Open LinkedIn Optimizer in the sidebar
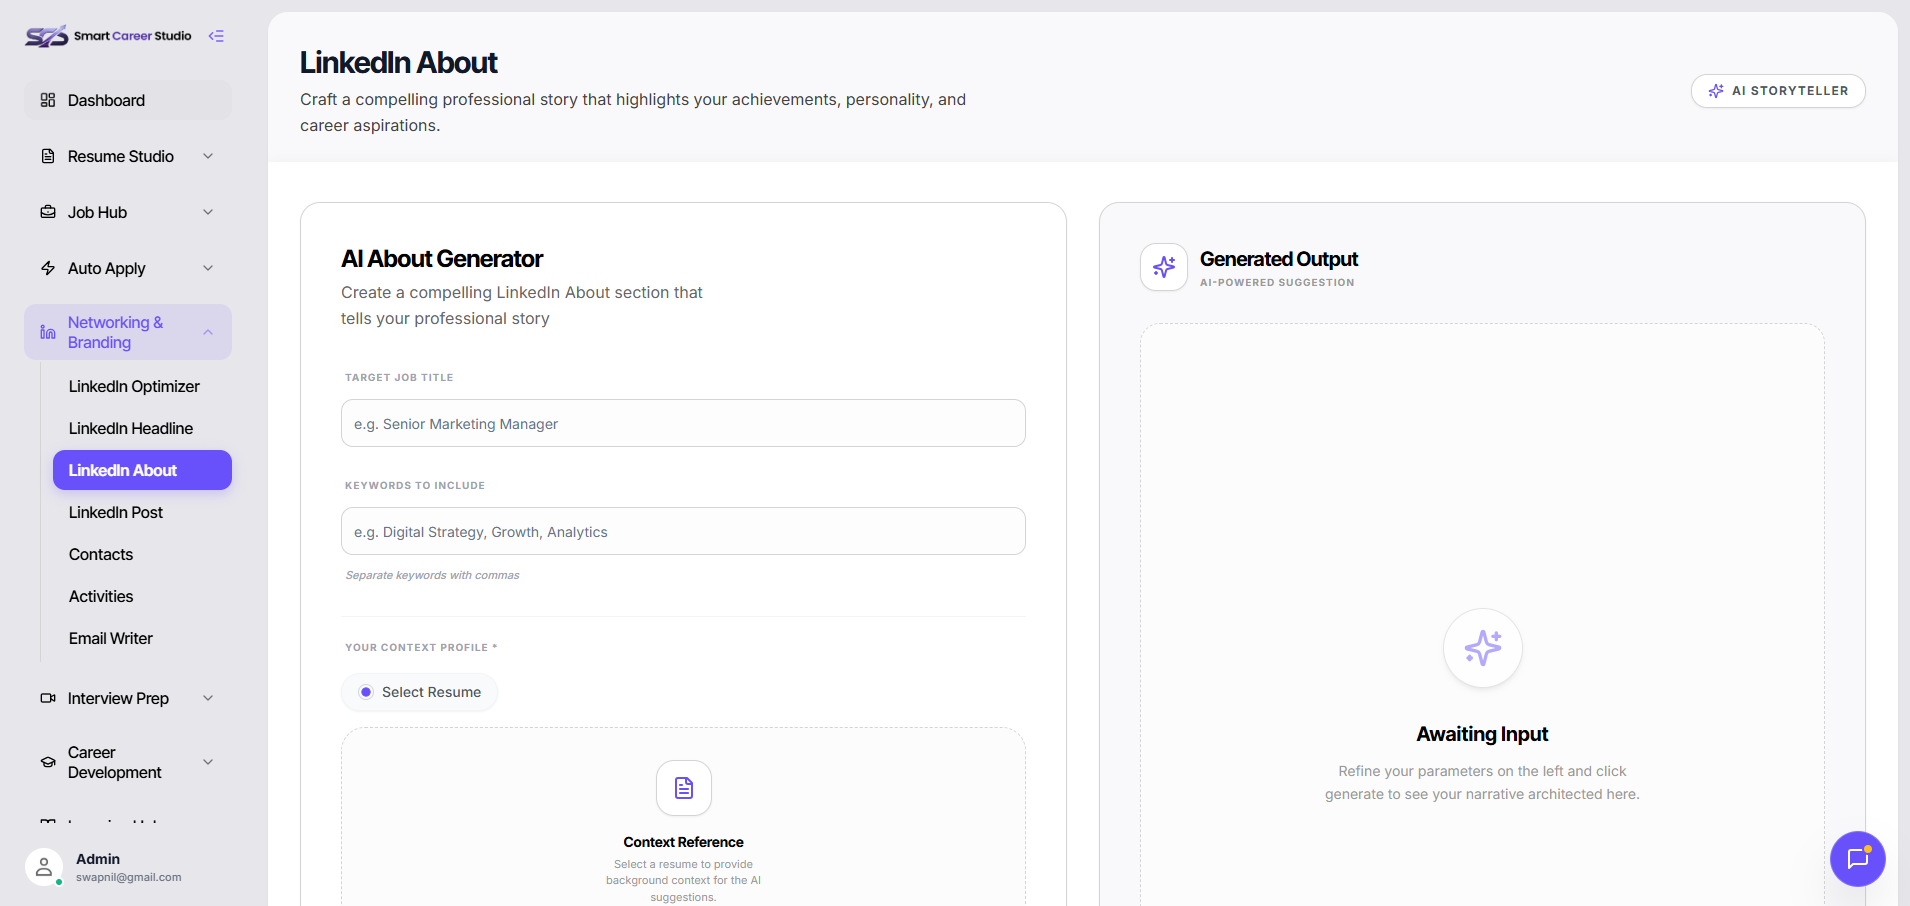 click(134, 386)
